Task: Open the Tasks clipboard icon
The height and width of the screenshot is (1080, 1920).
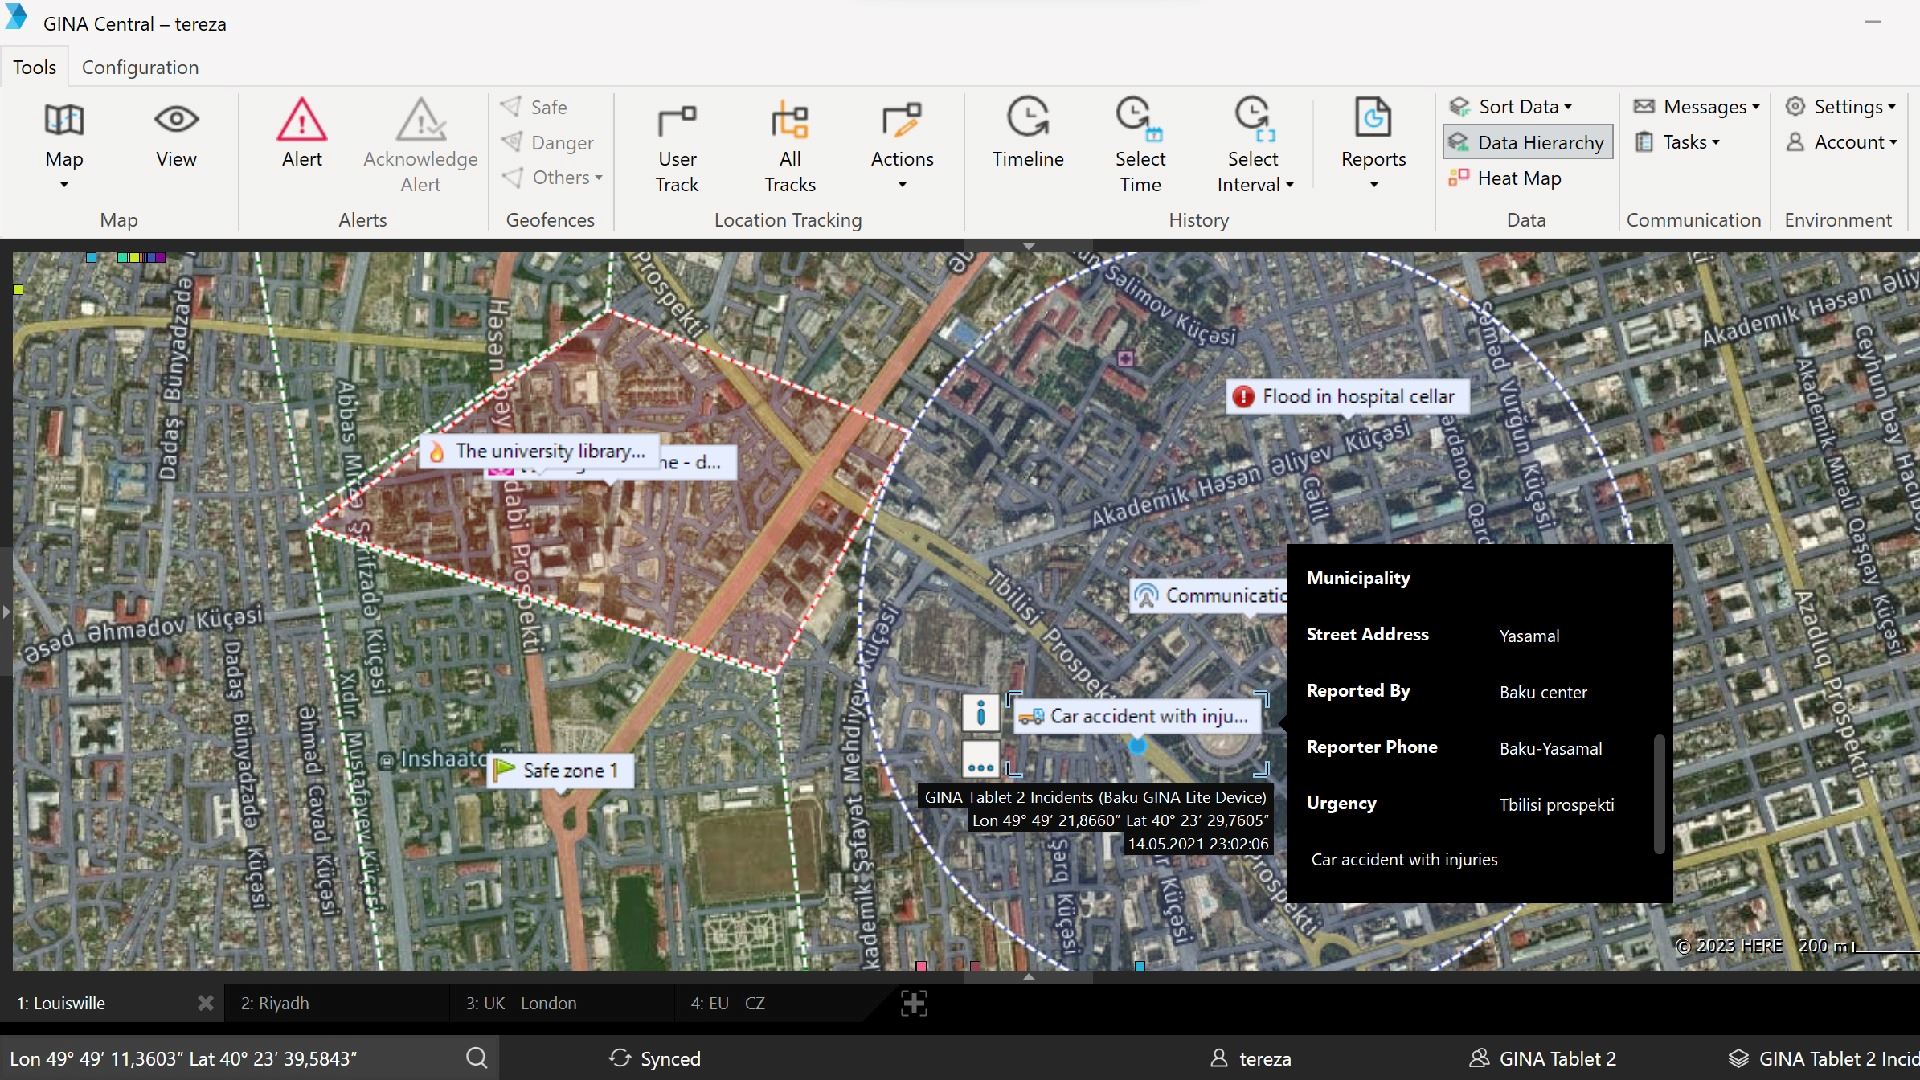Action: [x=1644, y=142]
